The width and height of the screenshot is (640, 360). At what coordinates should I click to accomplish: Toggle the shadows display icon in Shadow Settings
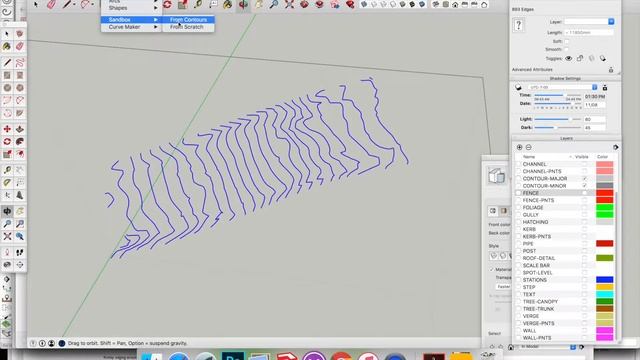tap(518, 87)
